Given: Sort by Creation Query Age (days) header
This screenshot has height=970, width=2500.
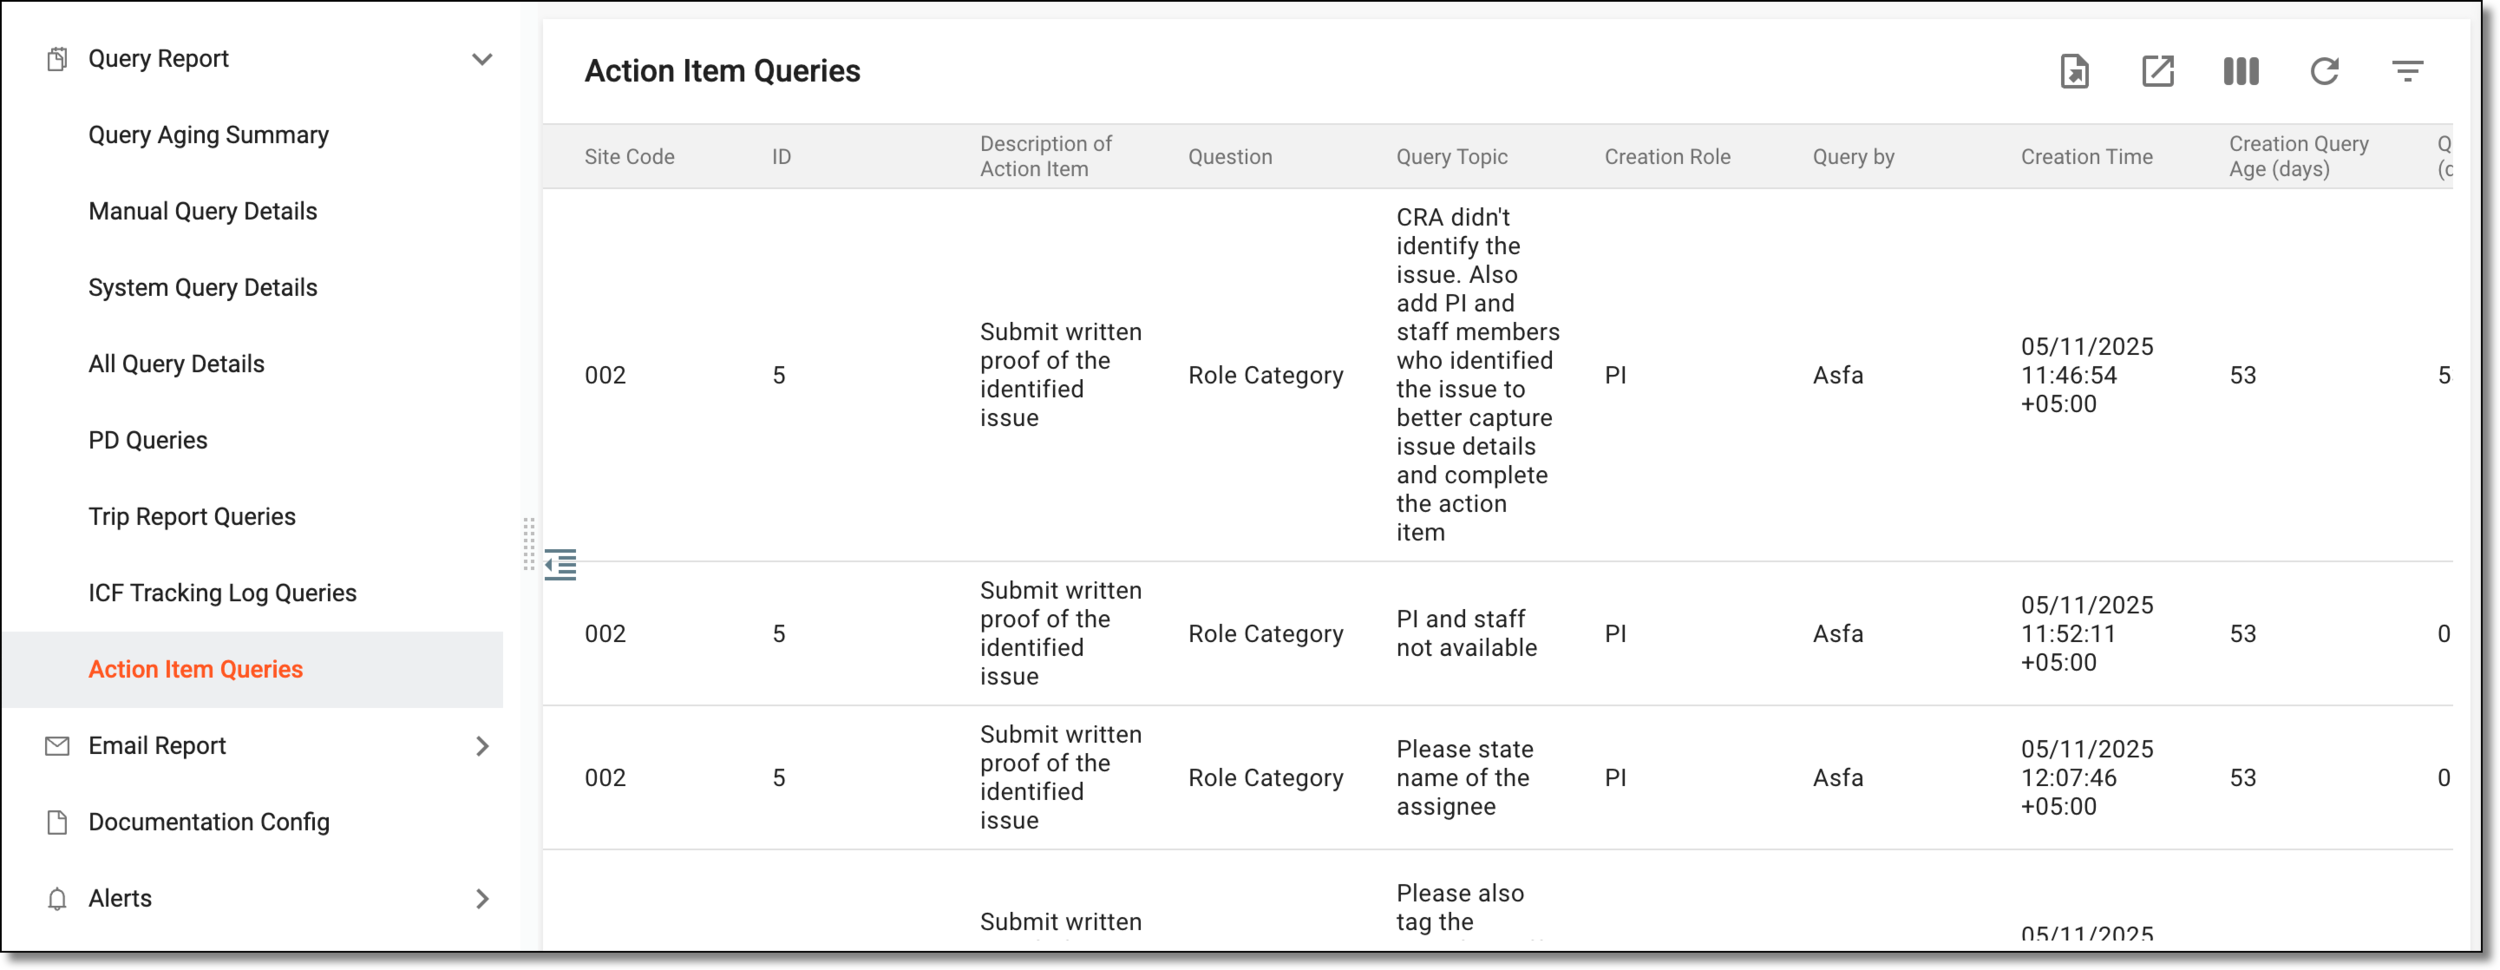Looking at the screenshot, I should [2298, 156].
